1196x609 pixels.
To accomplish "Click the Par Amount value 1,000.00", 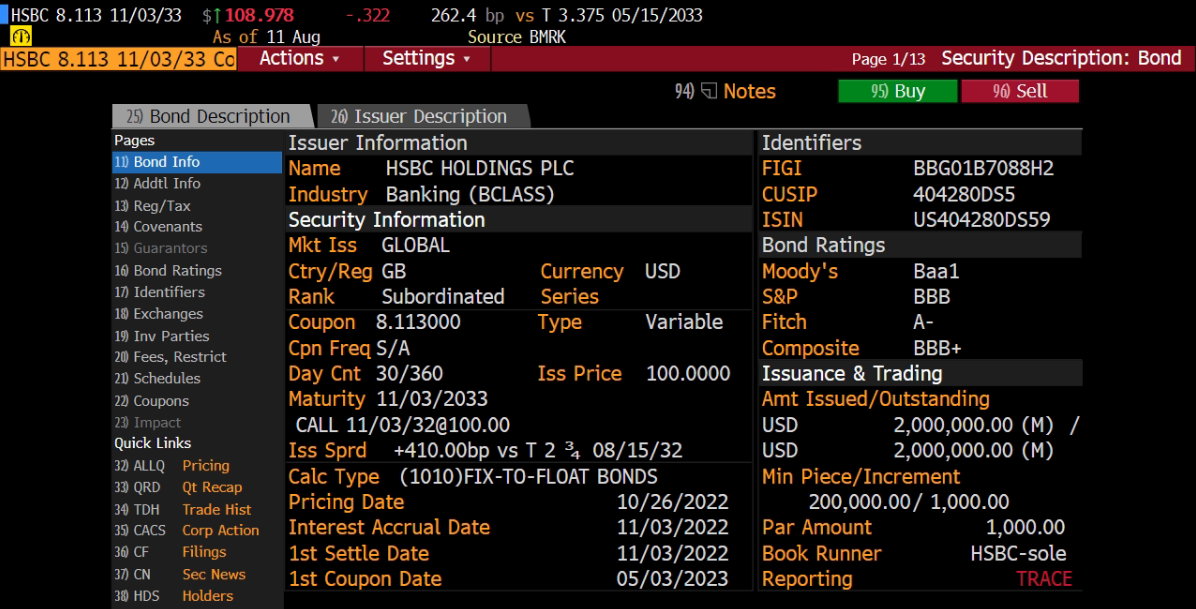I will click(x=1025, y=527).
